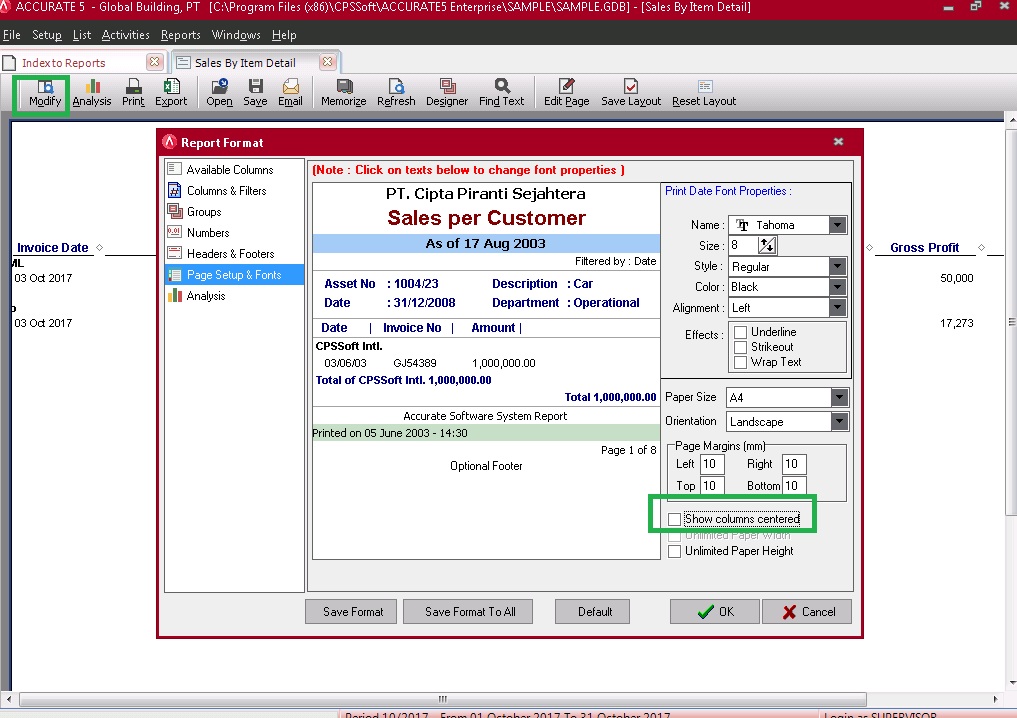
Task: Toggle the Underline effect checkbox
Action: click(x=741, y=332)
